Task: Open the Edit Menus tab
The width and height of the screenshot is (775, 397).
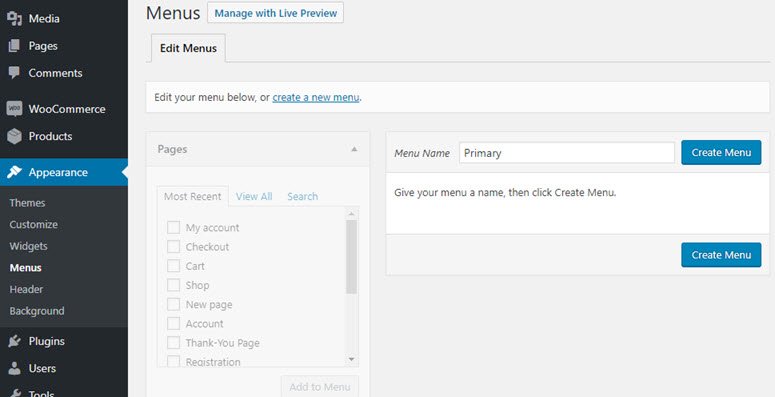Action: point(188,48)
